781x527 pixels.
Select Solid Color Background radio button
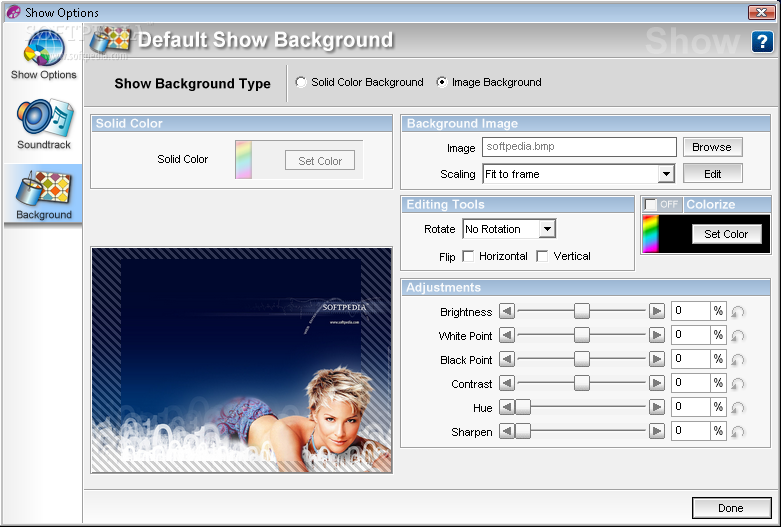tap(301, 82)
